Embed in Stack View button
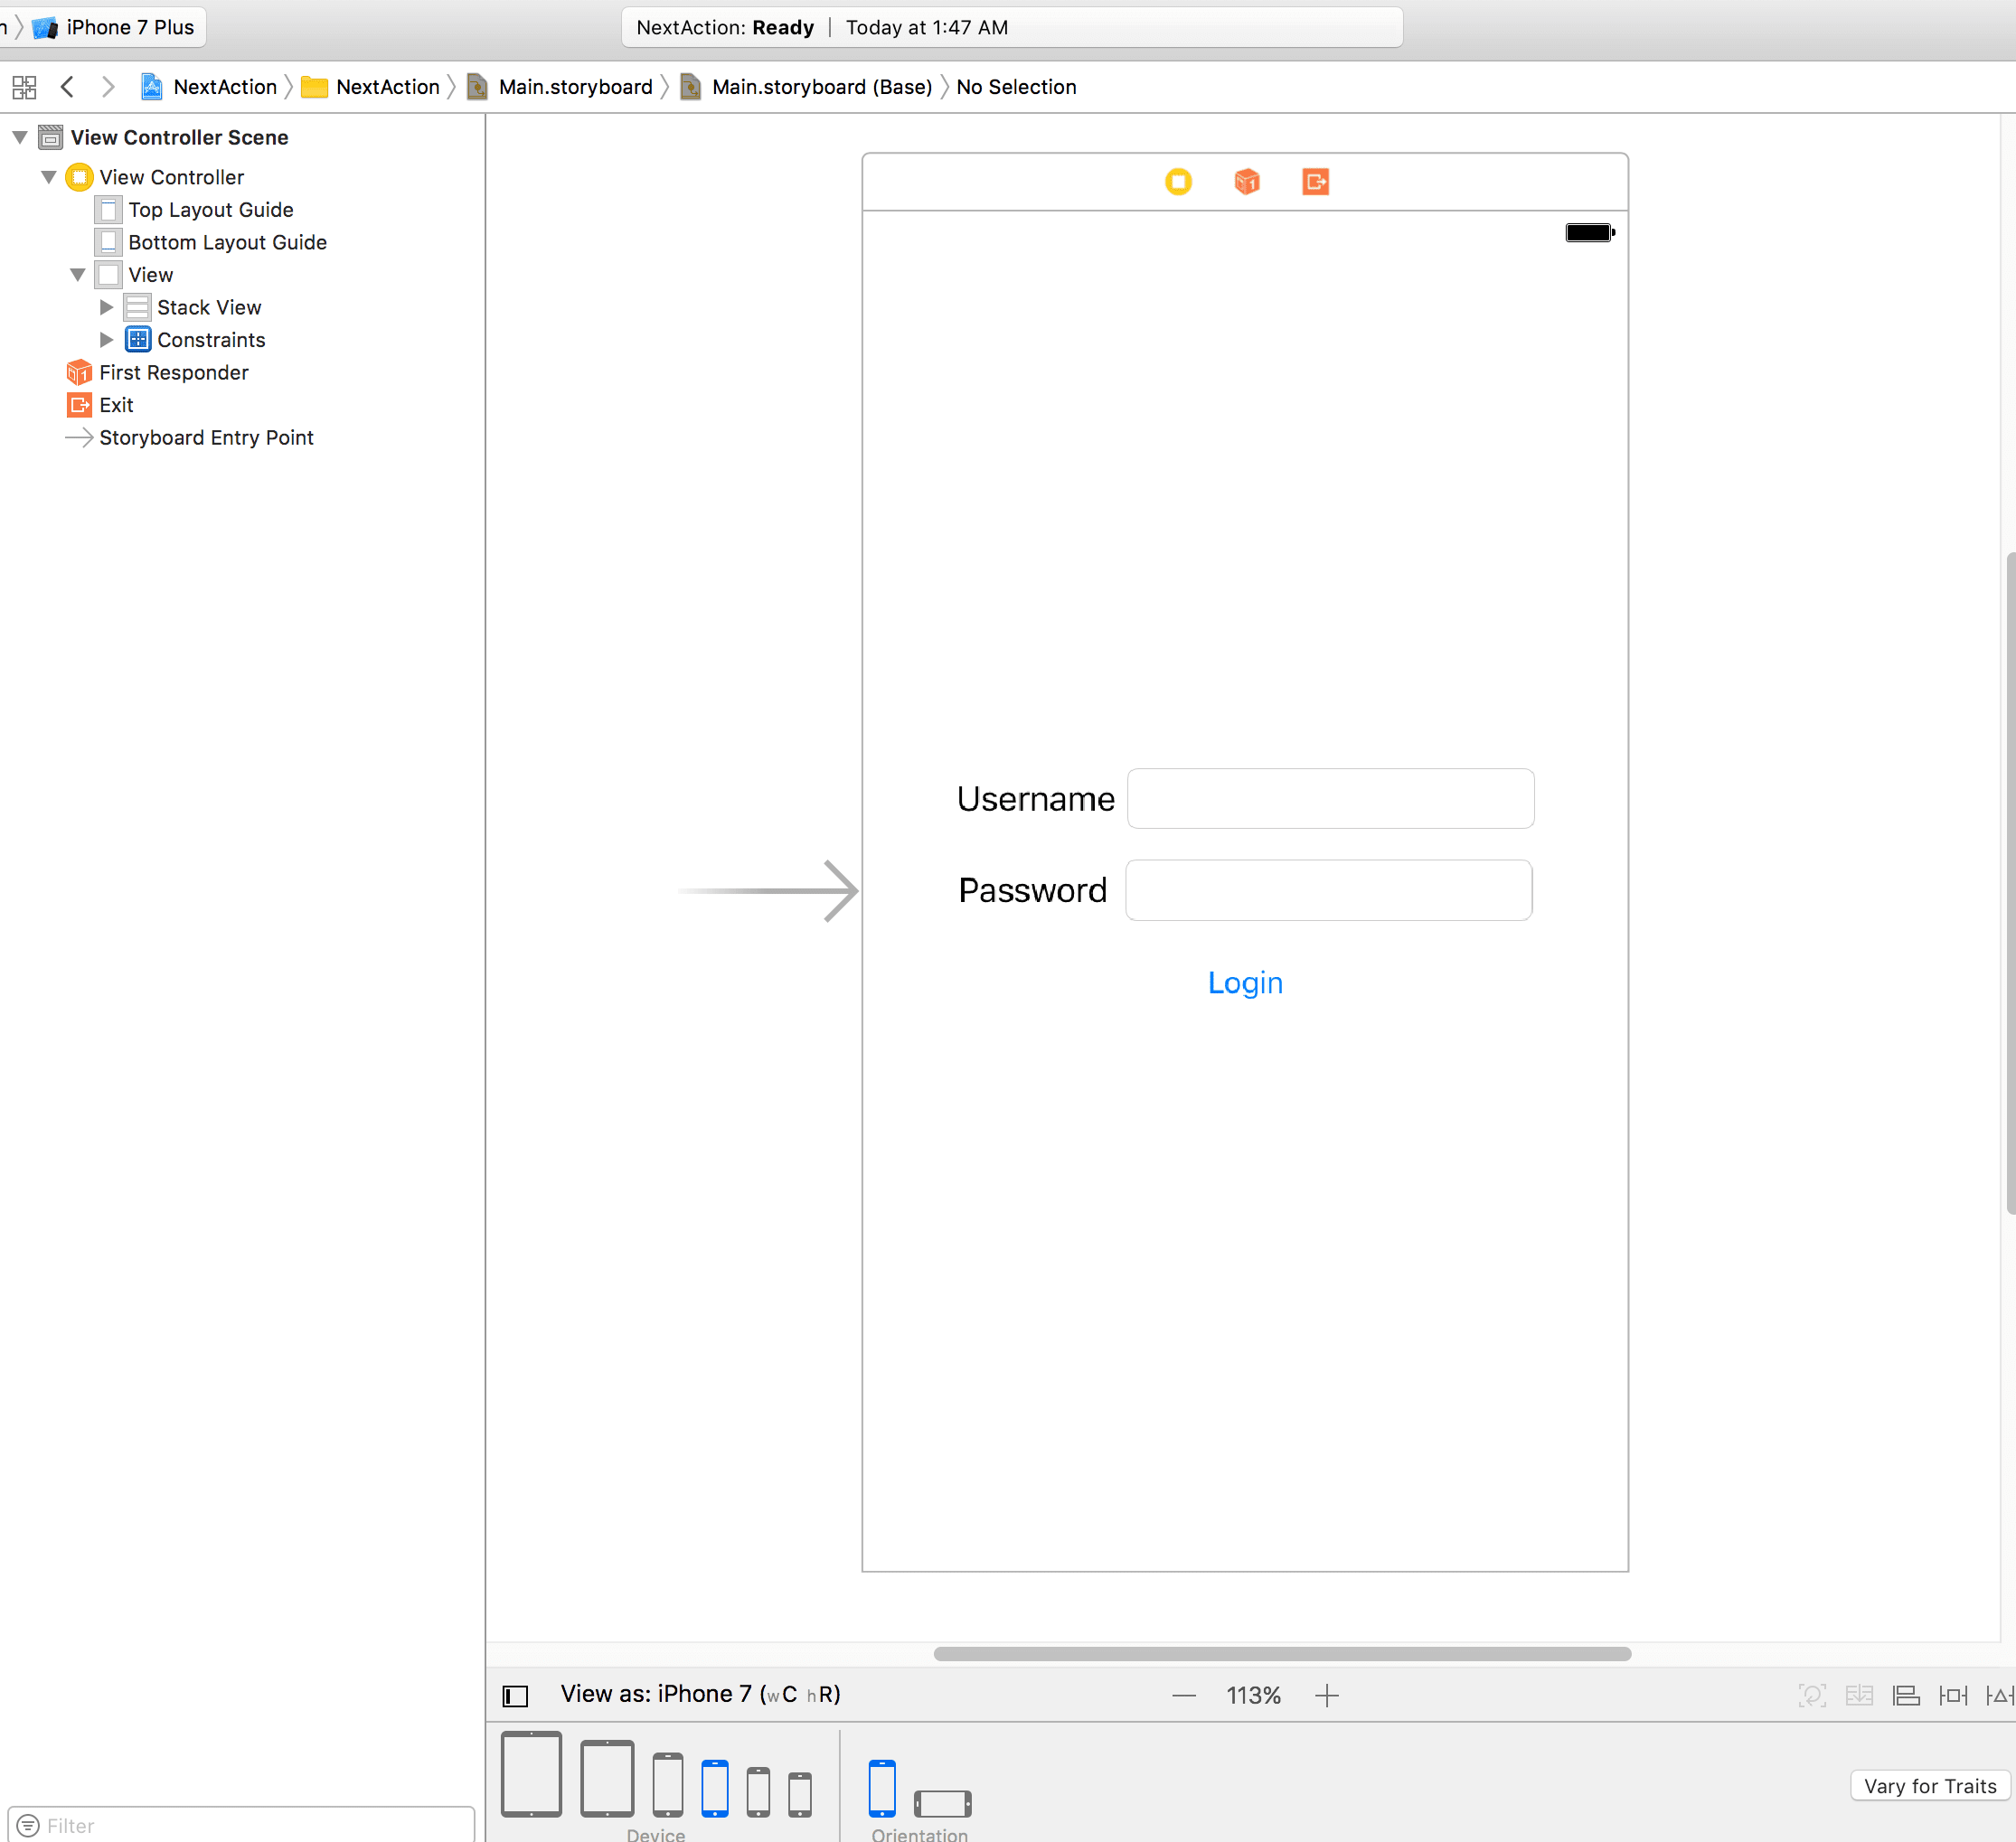Viewport: 2016px width, 1842px height. 1859,1695
